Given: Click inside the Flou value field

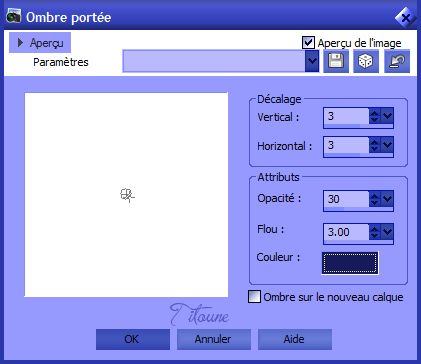Looking at the screenshot, I should pyautogui.click(x=346, y=232).
